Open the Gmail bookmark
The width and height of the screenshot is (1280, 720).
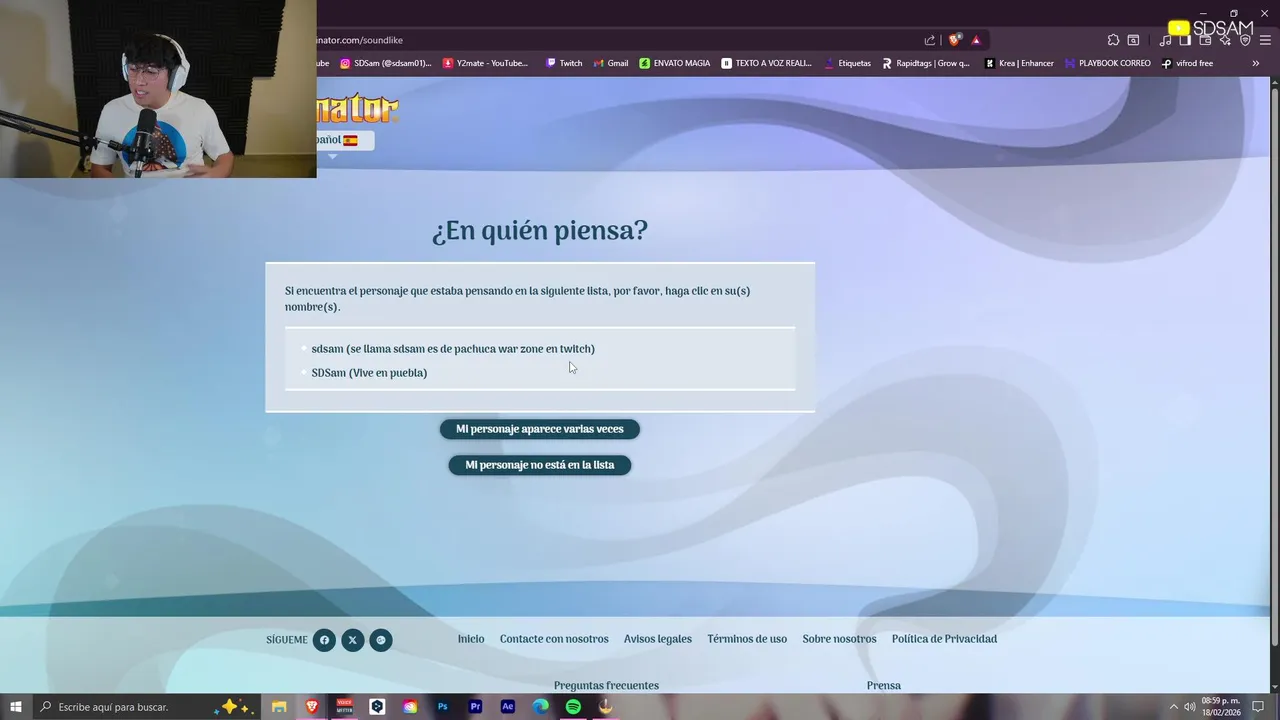(610, 63)
